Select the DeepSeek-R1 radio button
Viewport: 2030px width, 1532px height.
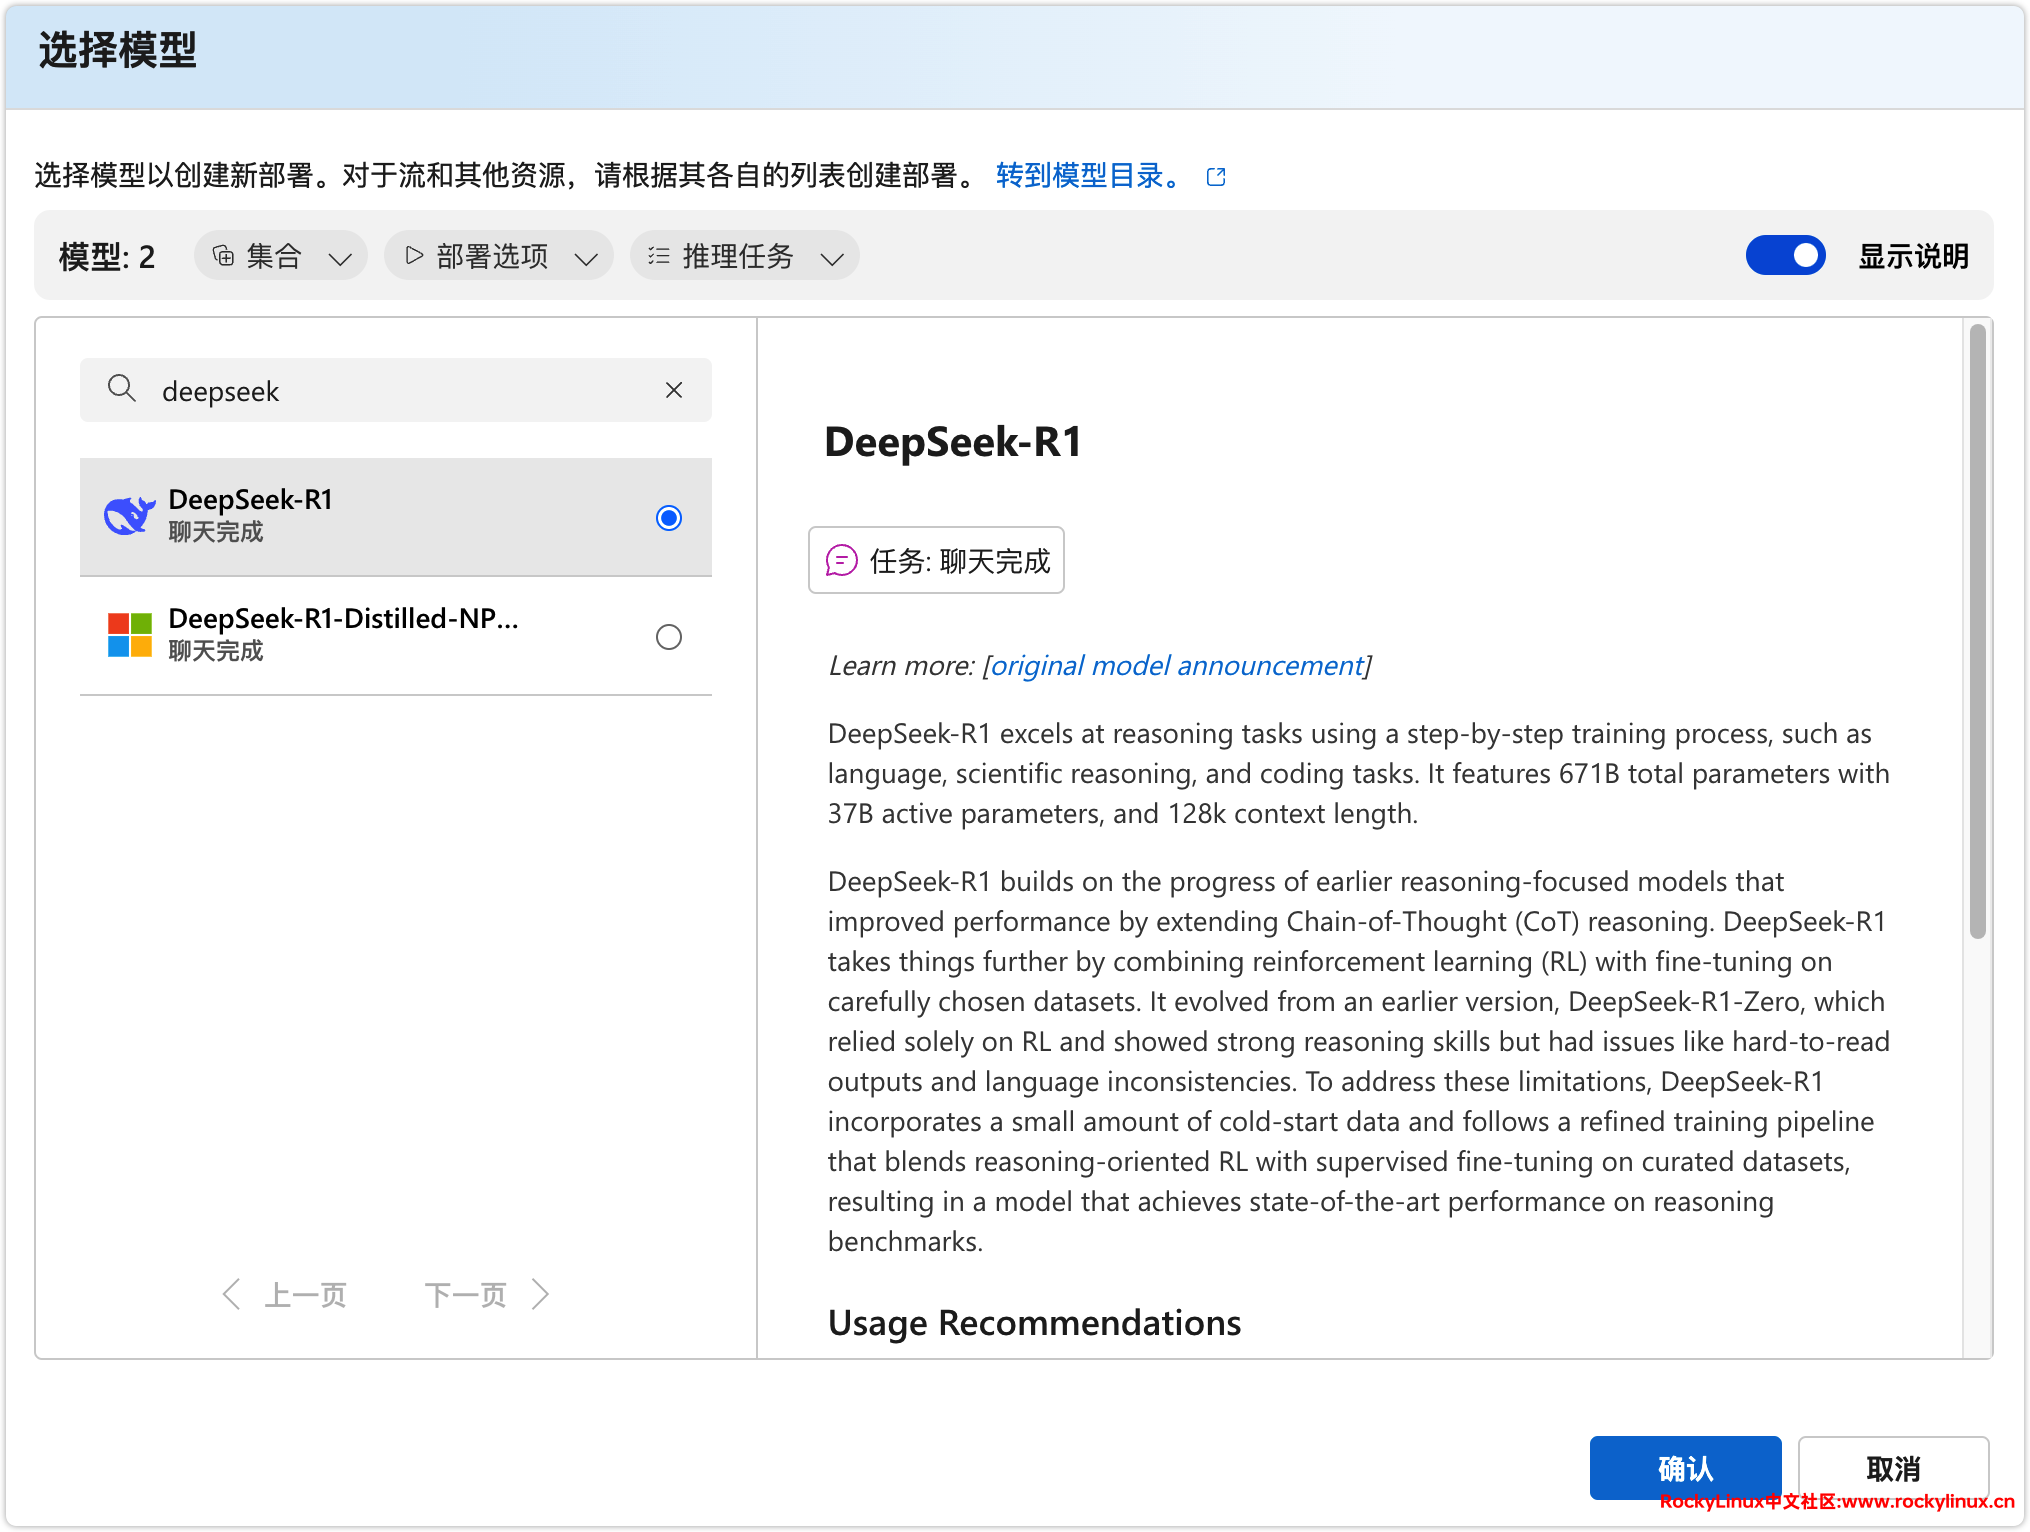(669, 518)
